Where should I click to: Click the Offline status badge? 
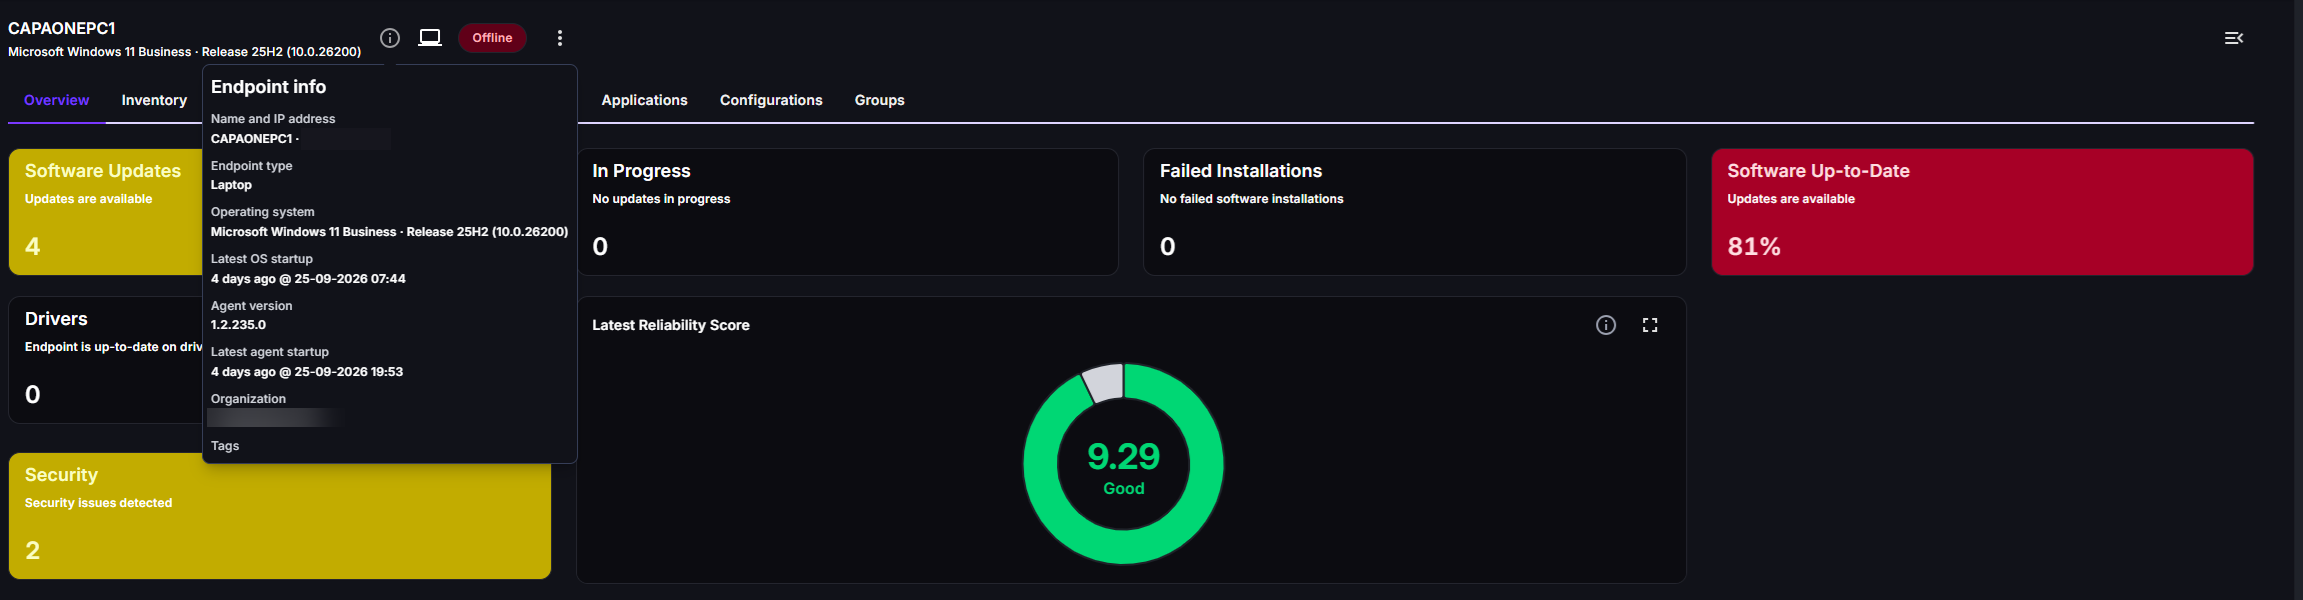[x=492, y=38]
